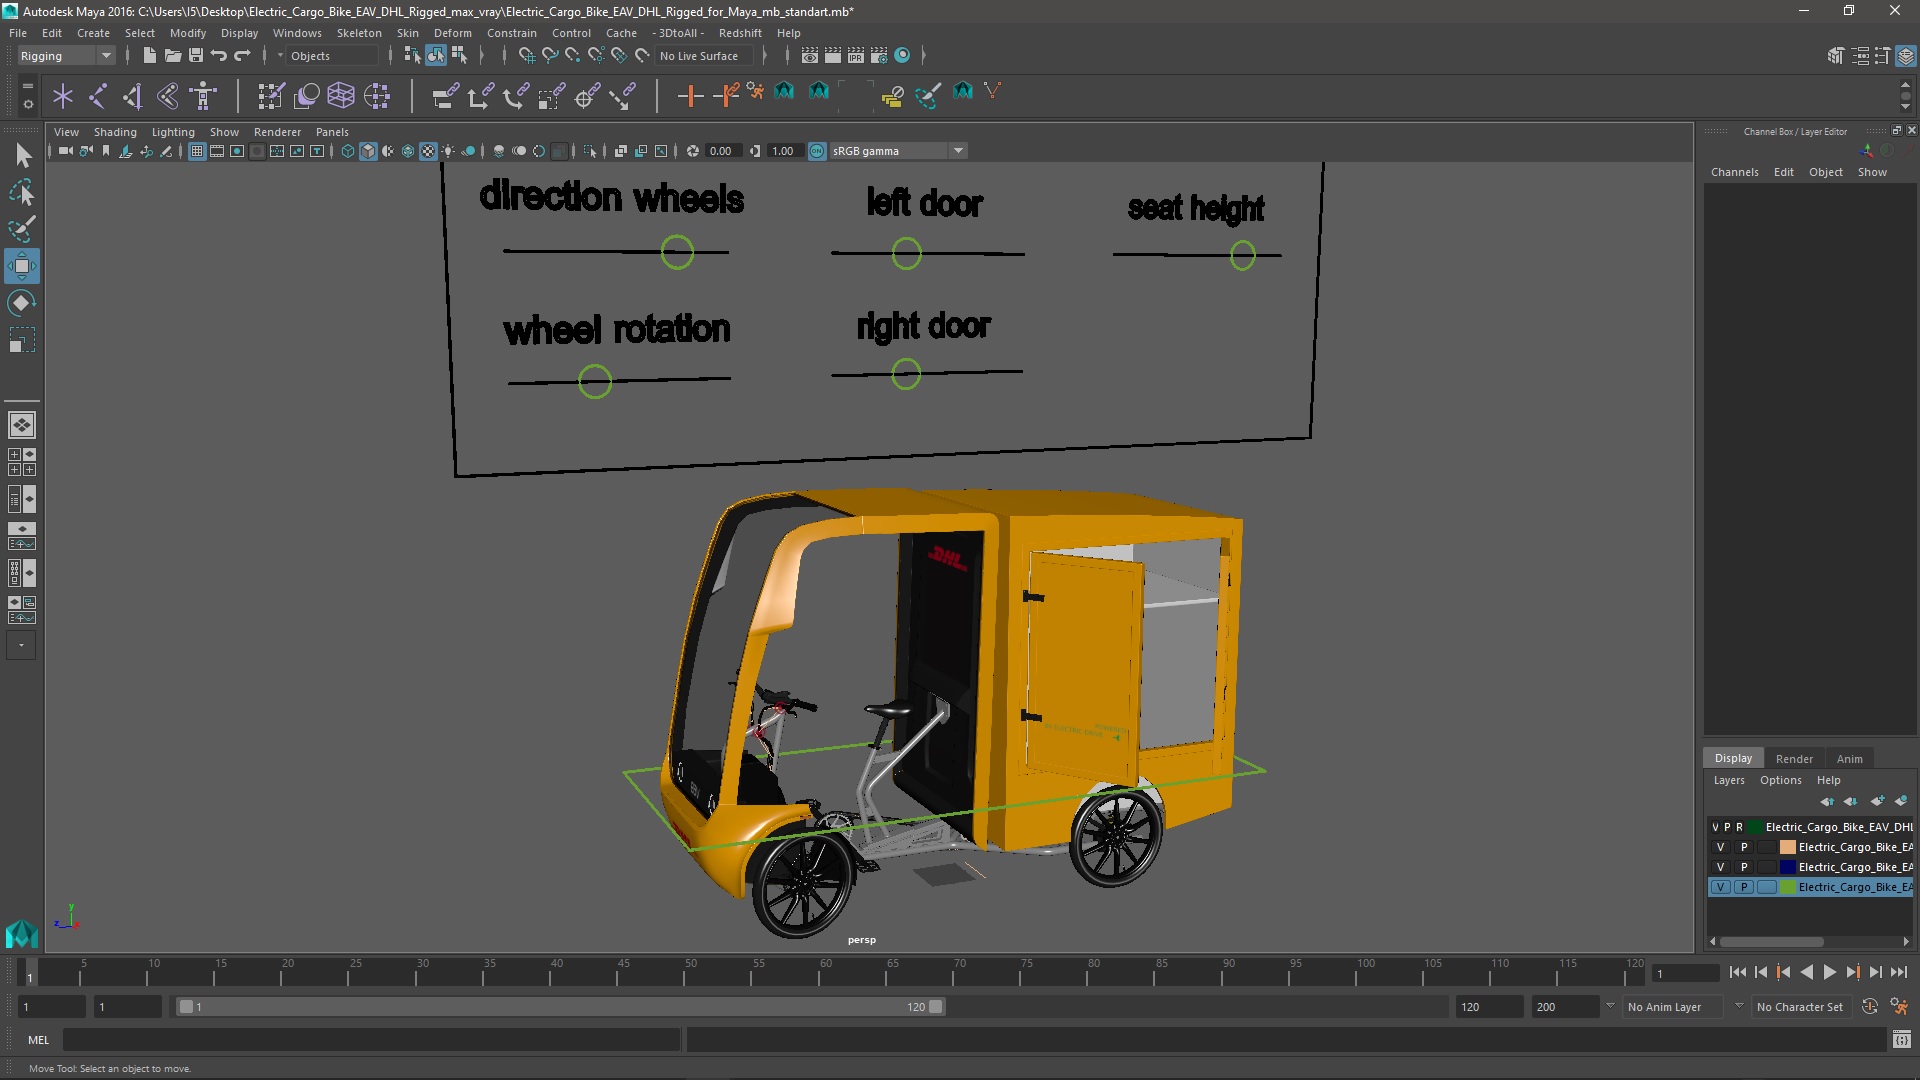Viewport: 1920px width, 1080px height.
Task: Click the green color swatch of selected layer
Action: click(x=1788, y=887)
